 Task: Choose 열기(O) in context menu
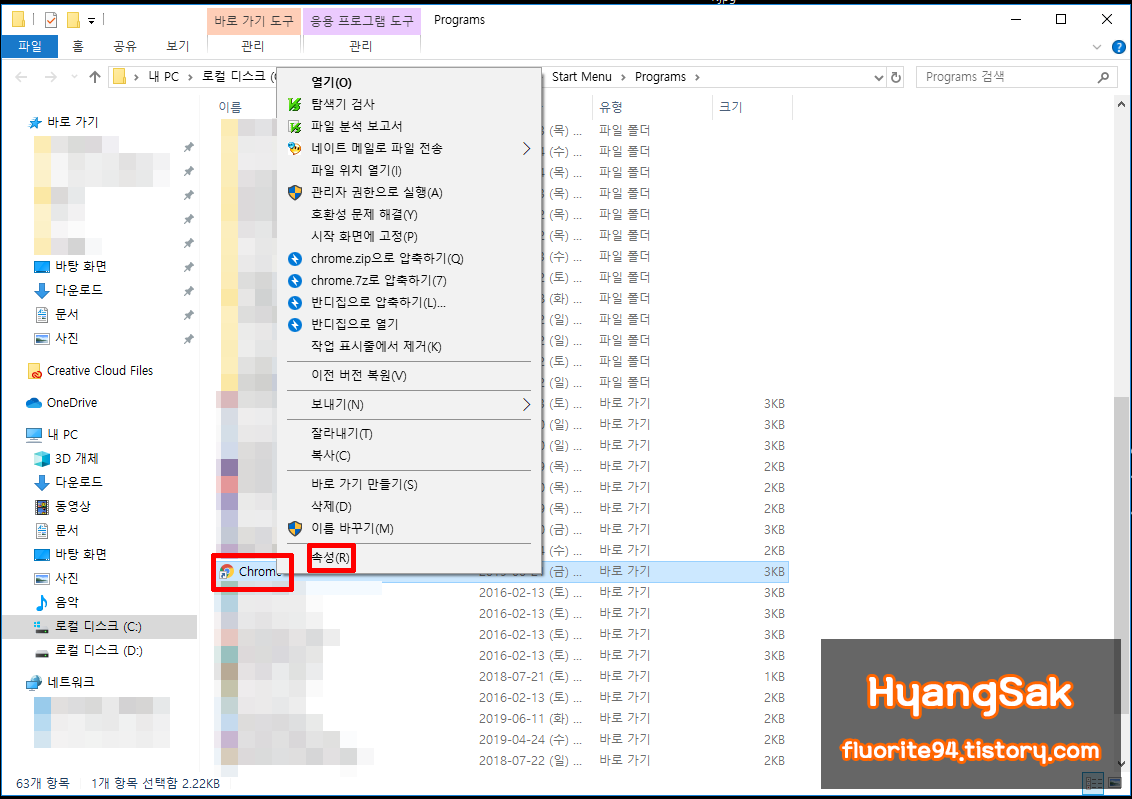(331, 82)
